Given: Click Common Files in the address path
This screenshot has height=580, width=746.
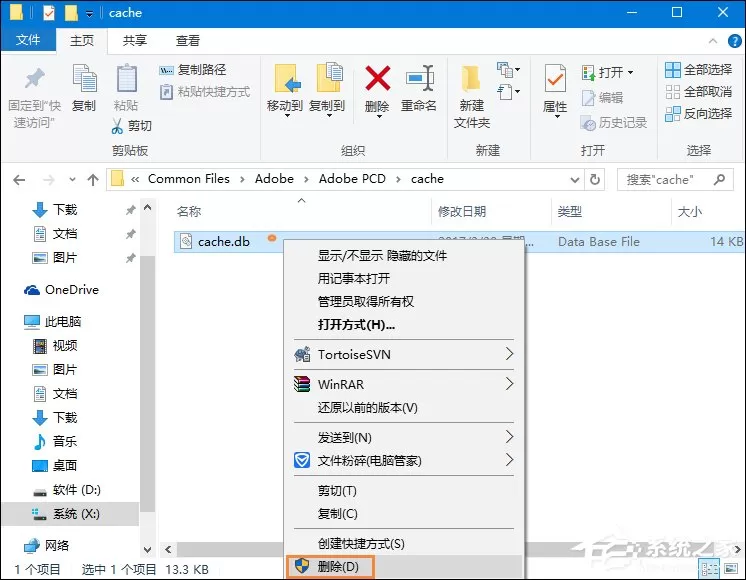Looking at the screenshot, I should 188,179.
